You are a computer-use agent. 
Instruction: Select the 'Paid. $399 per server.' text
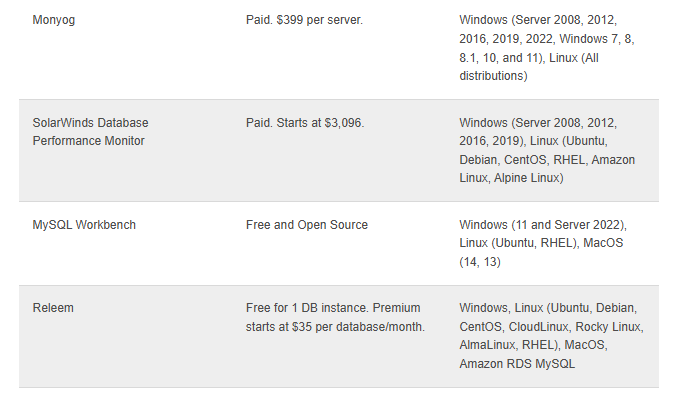pyautogui.click(x=304, y=20)
